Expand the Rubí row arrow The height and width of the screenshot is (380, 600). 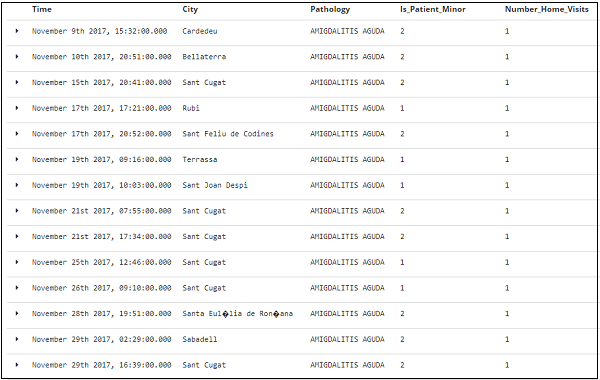click(x=17, y=108)
